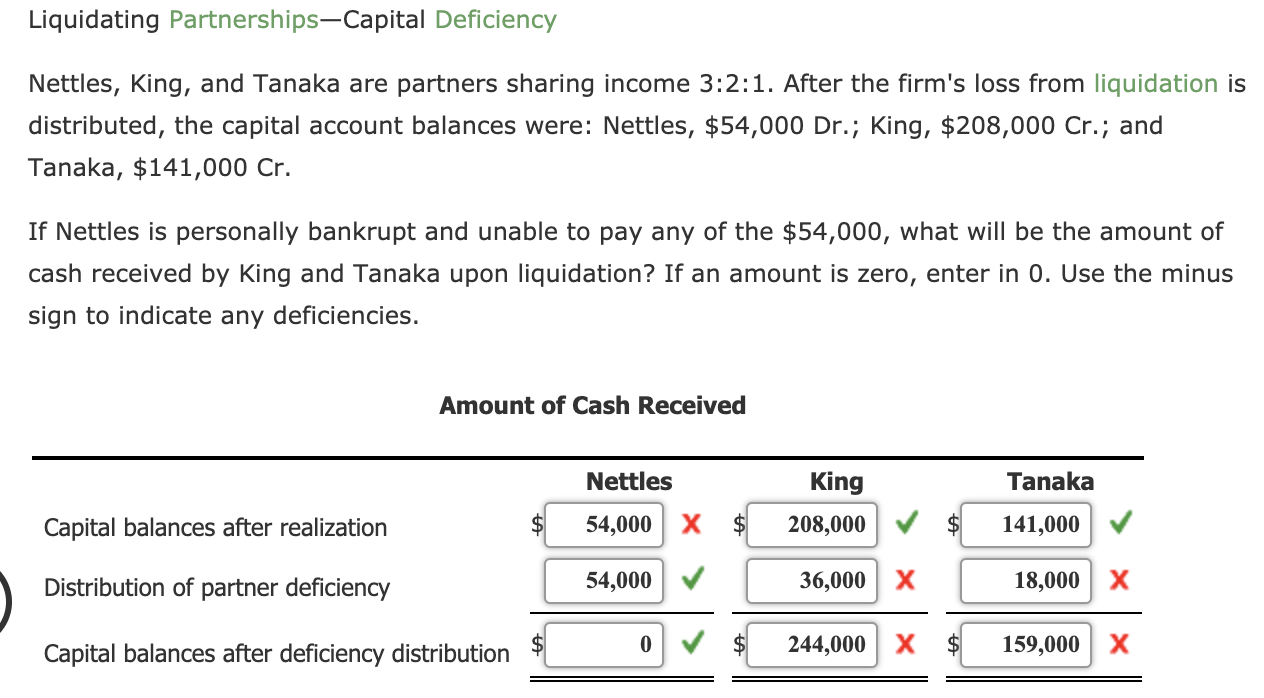This screenshot has height=698, width=1264.
Task: Open the liquidation glossary link
Action: tap(1155, 83)
